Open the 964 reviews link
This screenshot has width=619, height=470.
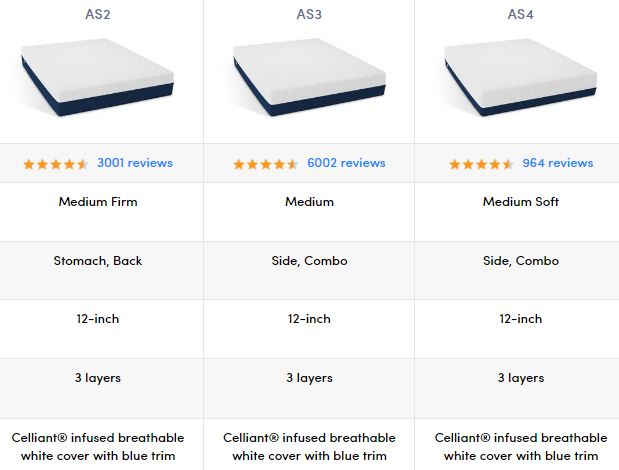tap(558, 163)
